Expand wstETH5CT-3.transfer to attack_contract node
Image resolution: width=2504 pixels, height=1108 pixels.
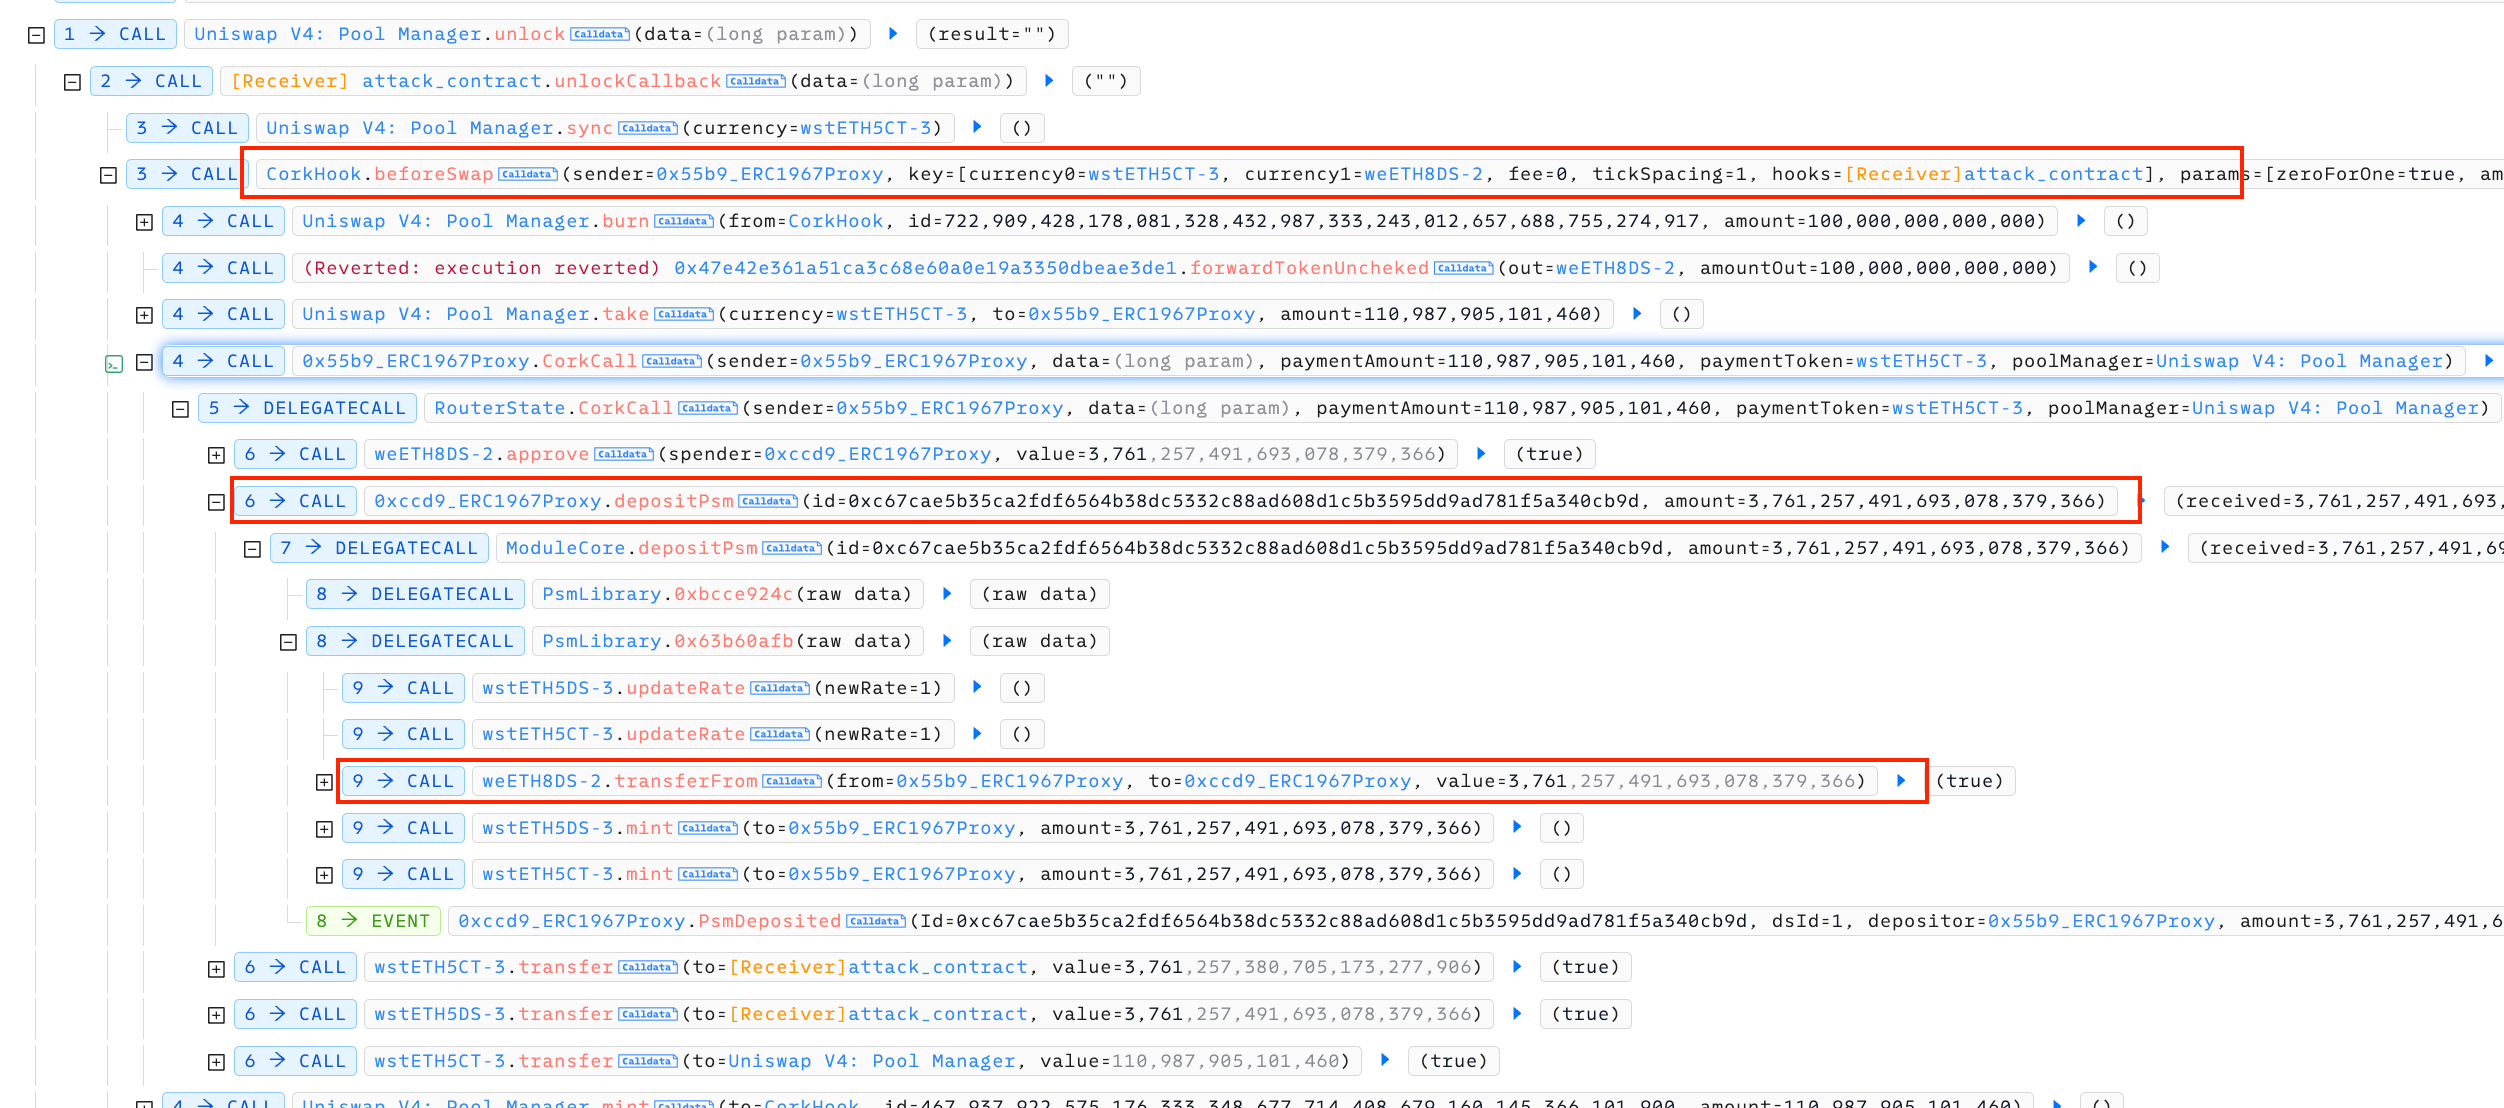click(x=216, y=969)
